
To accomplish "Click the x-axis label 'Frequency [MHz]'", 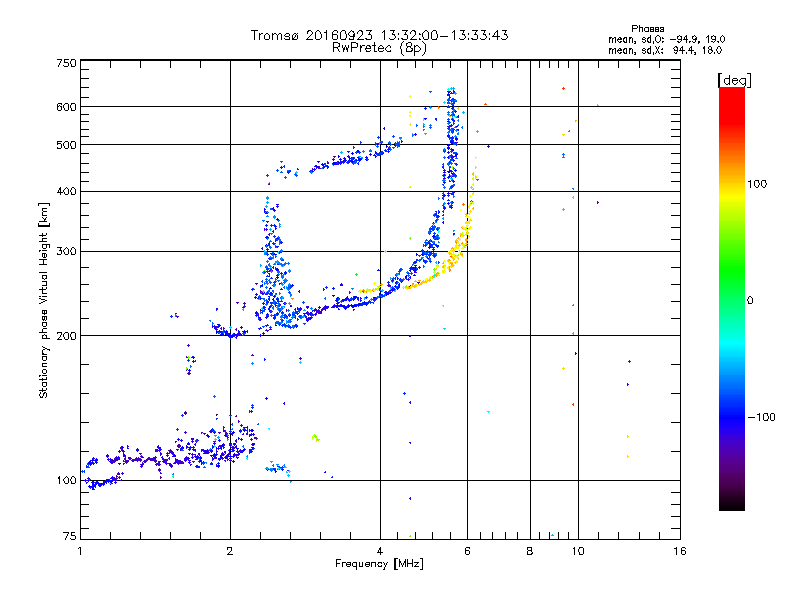I will click(x=379, y=564).
